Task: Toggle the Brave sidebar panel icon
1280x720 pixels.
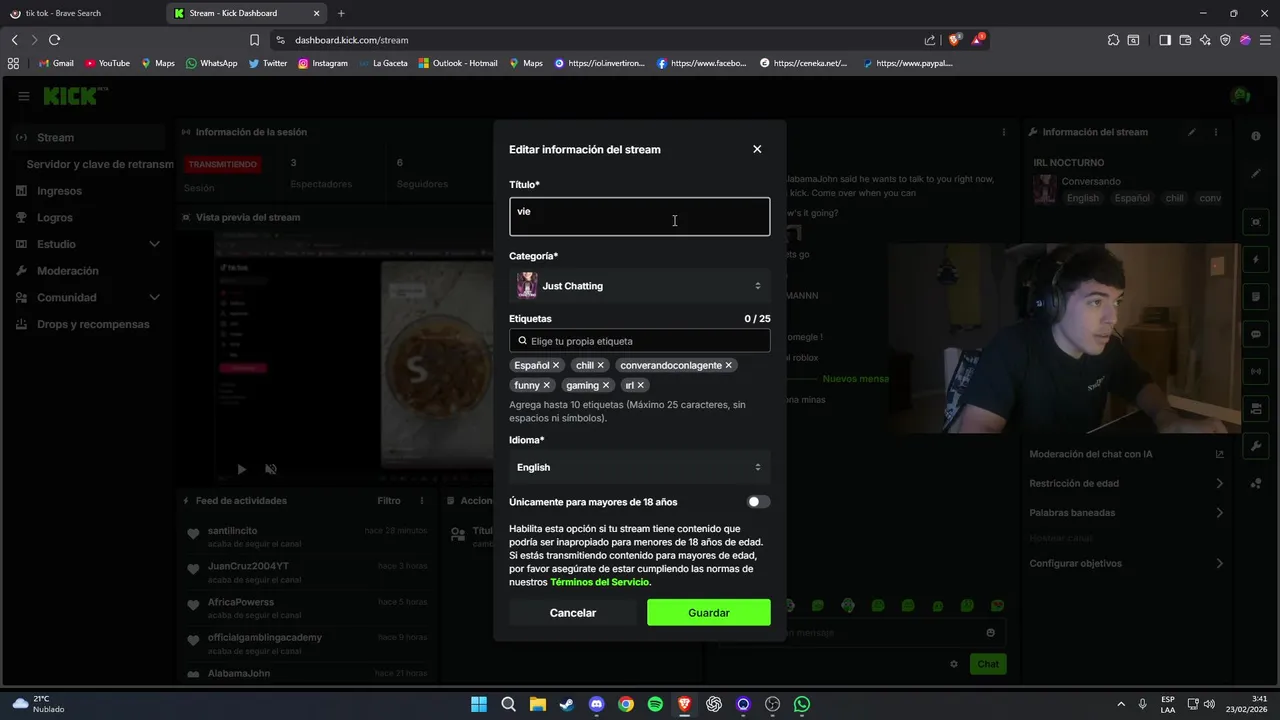Action: 1165,40
